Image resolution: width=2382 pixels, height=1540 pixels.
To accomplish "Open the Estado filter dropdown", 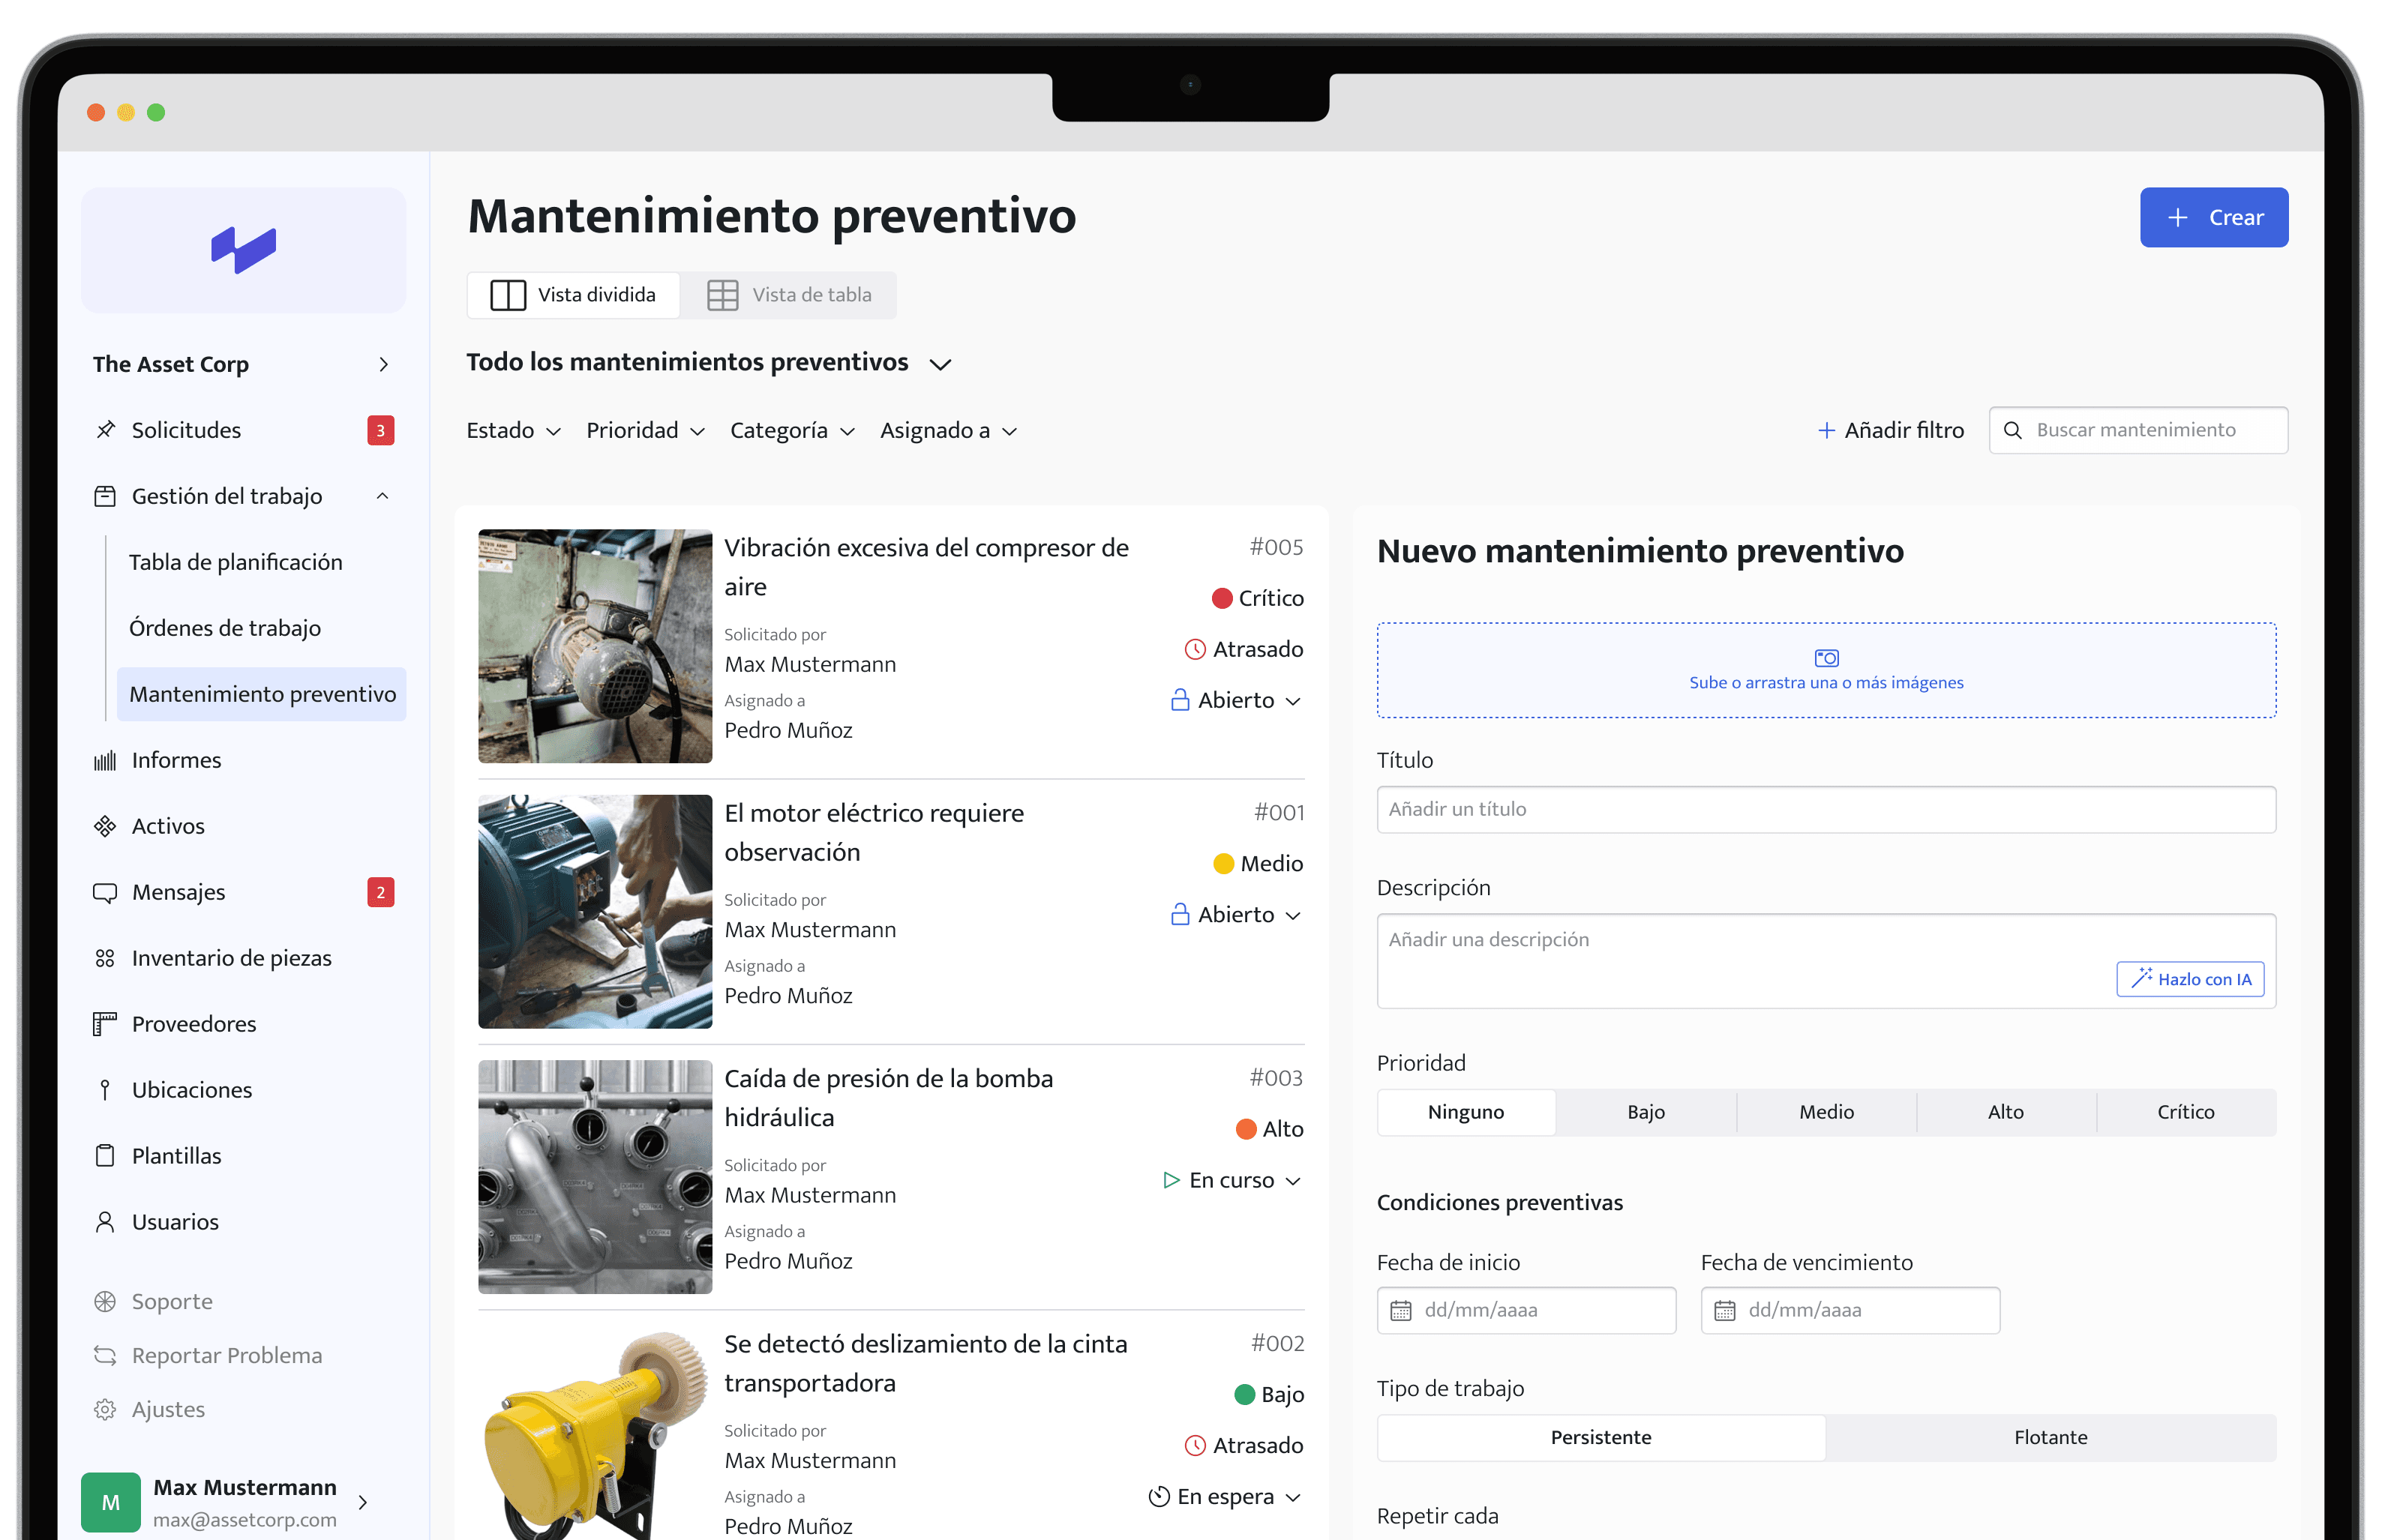I will tap(514, 430).
